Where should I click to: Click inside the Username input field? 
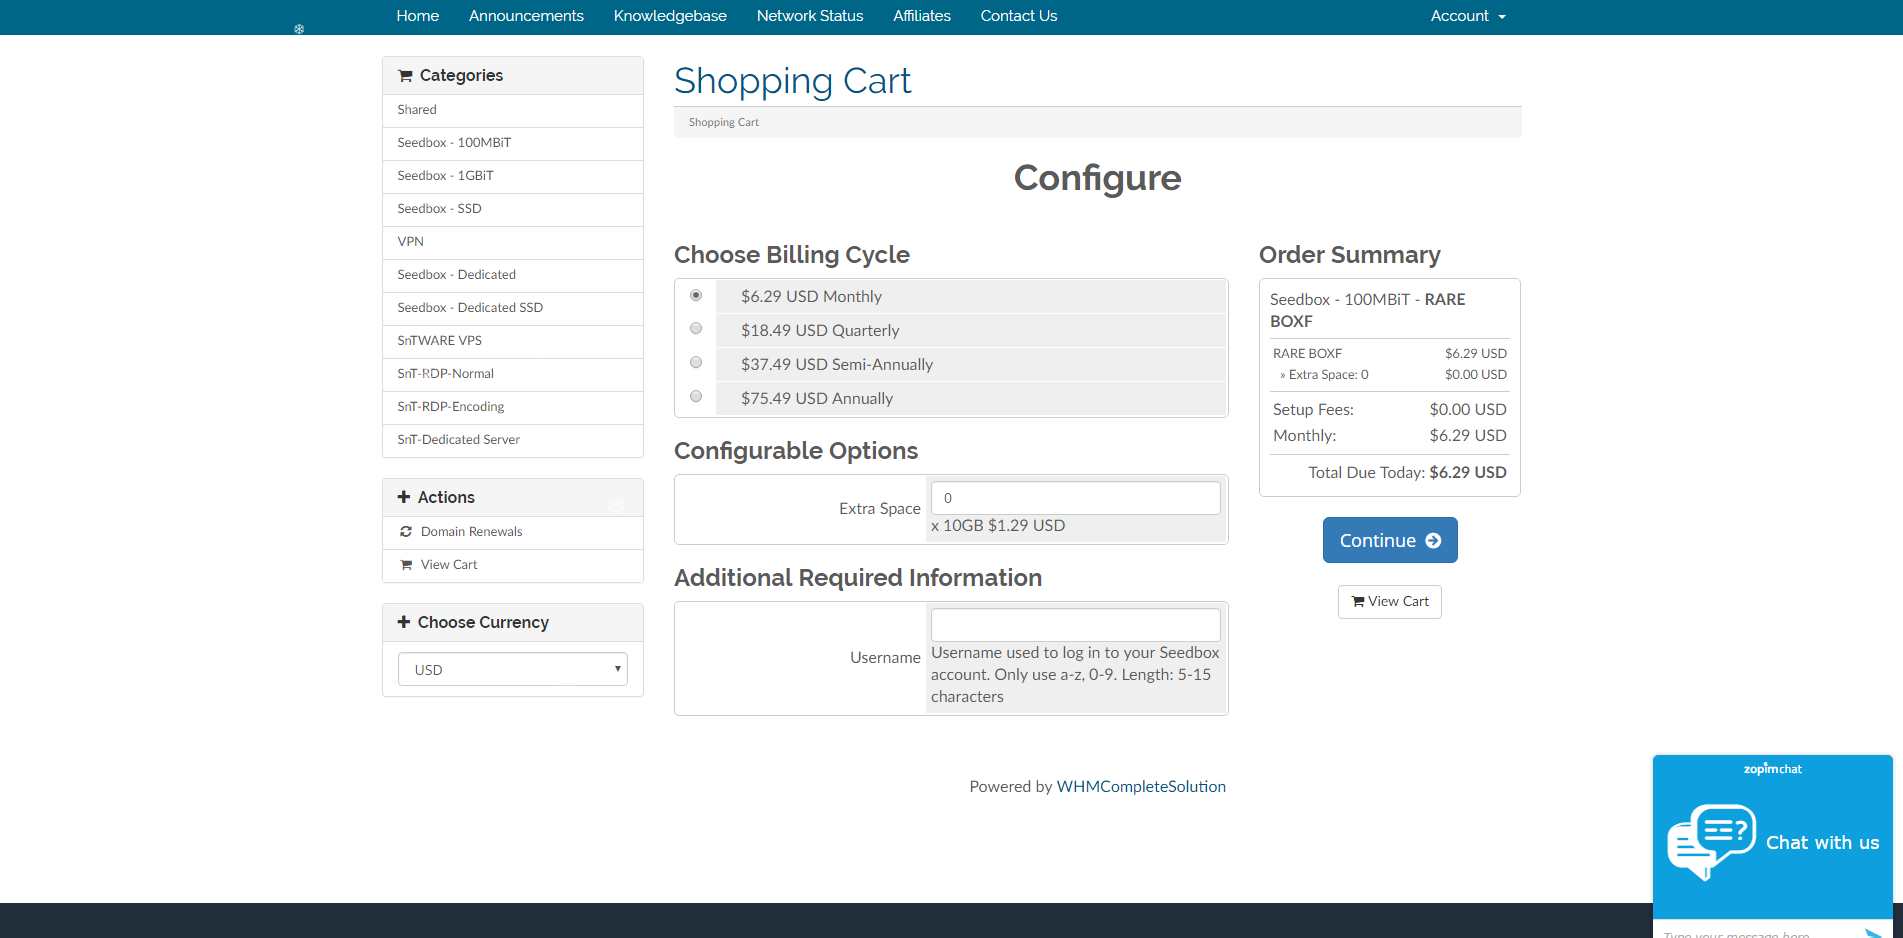click(1074, 624)
